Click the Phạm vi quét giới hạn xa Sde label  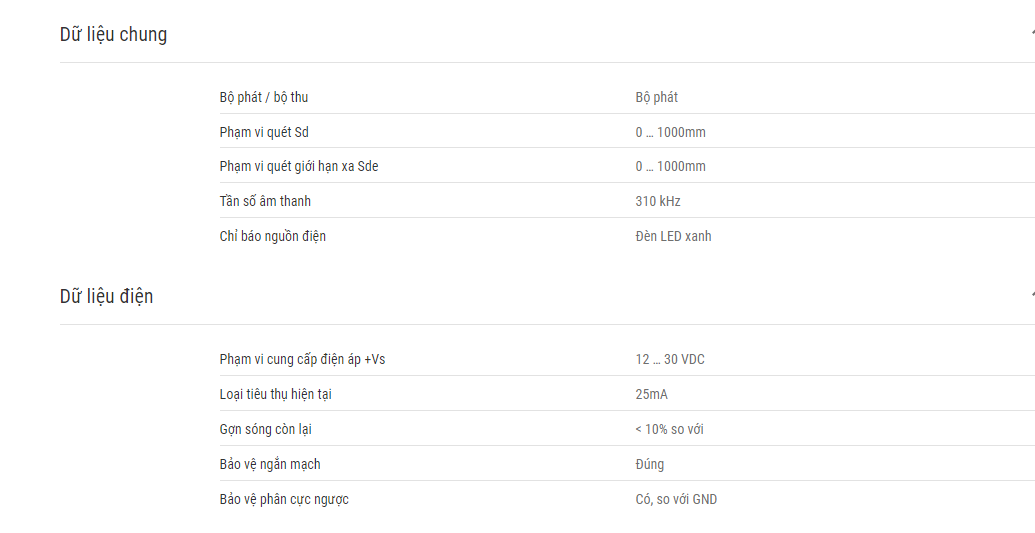(298, 166)
